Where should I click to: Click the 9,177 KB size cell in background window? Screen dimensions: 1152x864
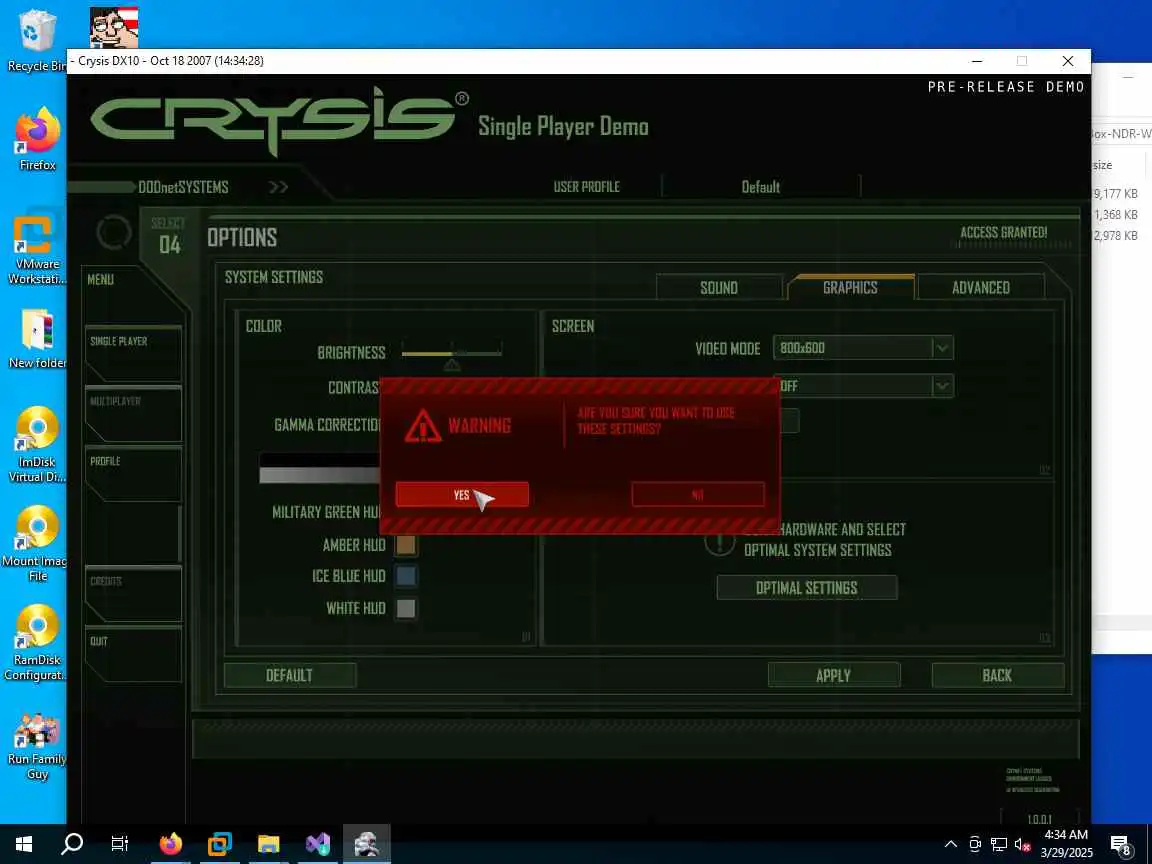1116,194
